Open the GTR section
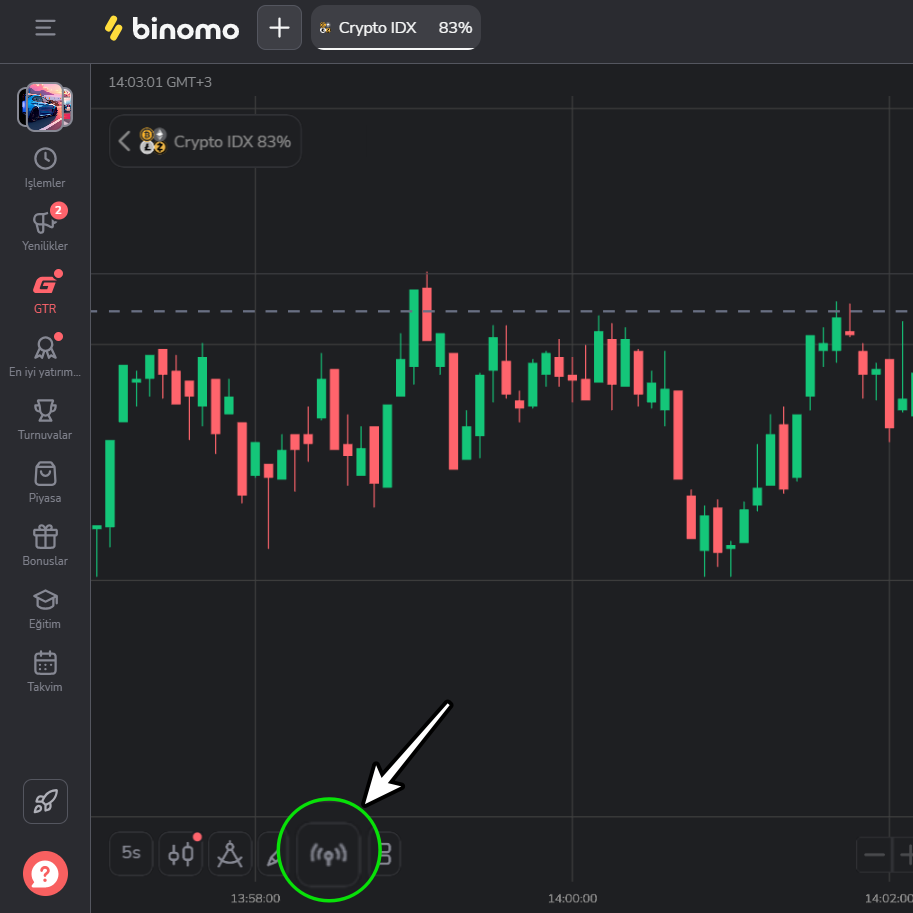Screen dimensions: 913x913 [x=45, y=293]
